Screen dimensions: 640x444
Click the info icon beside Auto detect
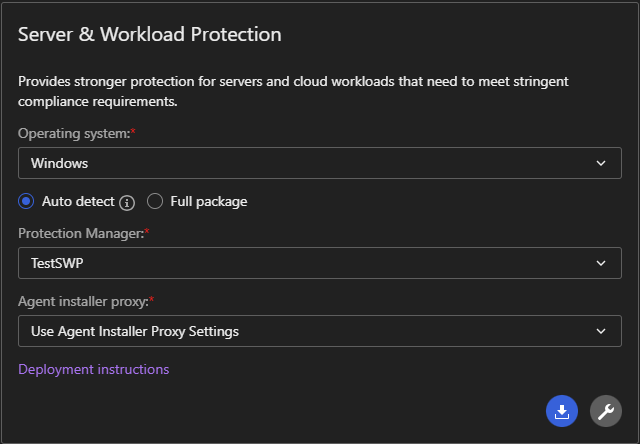[x=127, y=202]
